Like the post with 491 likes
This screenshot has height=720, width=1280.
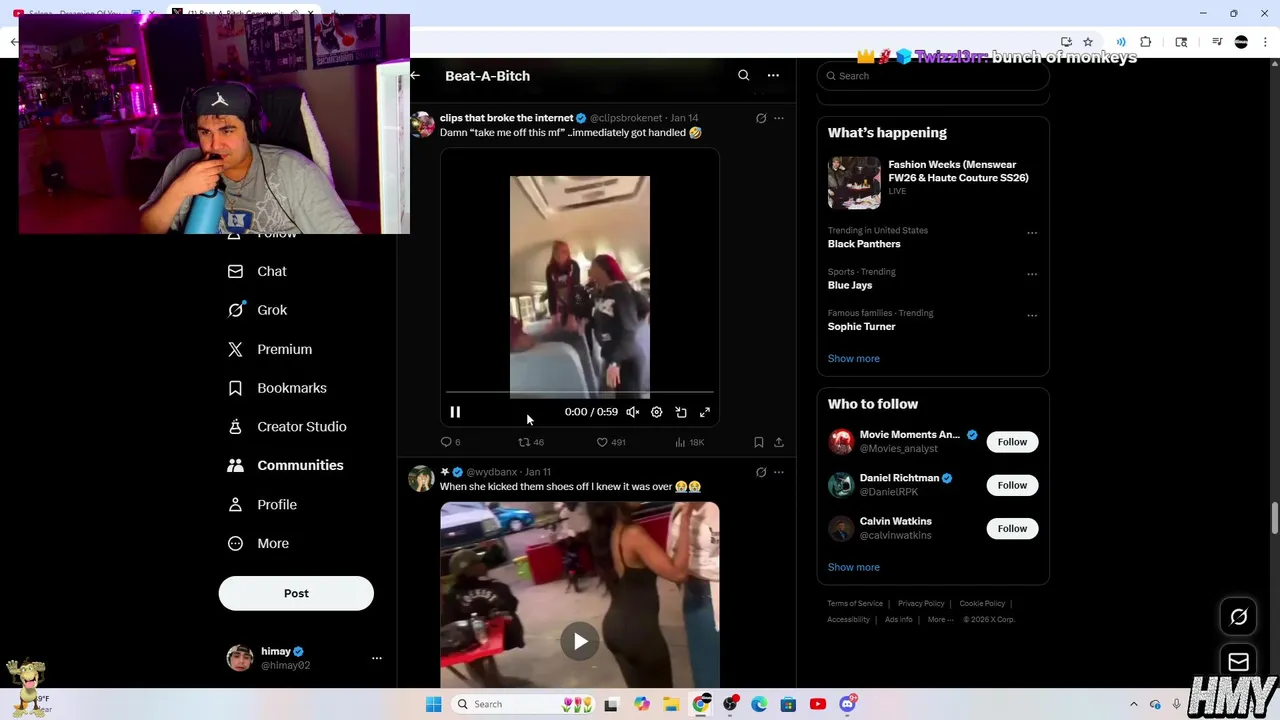pyautogui.click(x=611, y=442)
